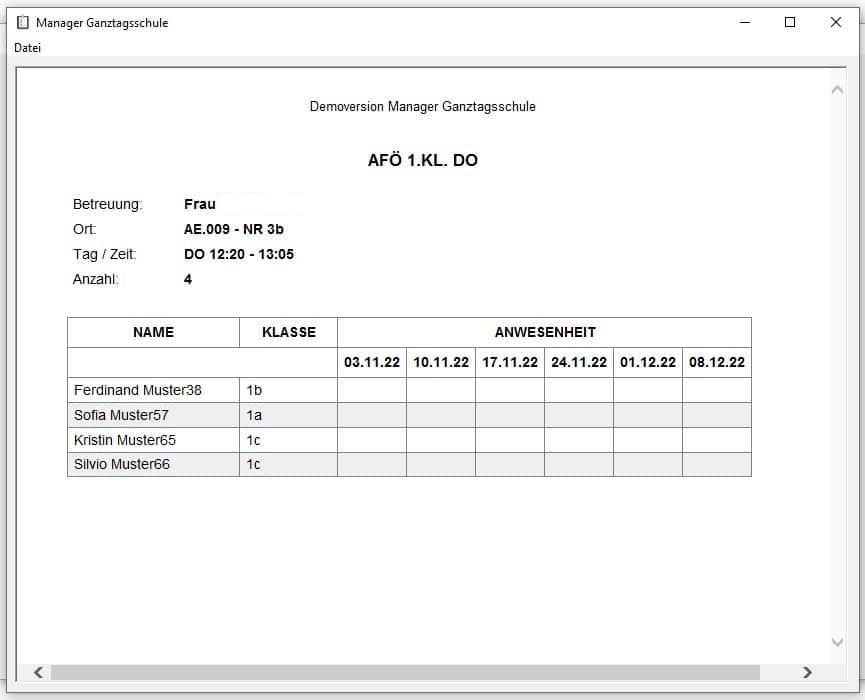Select Kristin Muster65's attendance cell for 17.11.22
Viewport: 865px width, 700px height.
[509, 439]
